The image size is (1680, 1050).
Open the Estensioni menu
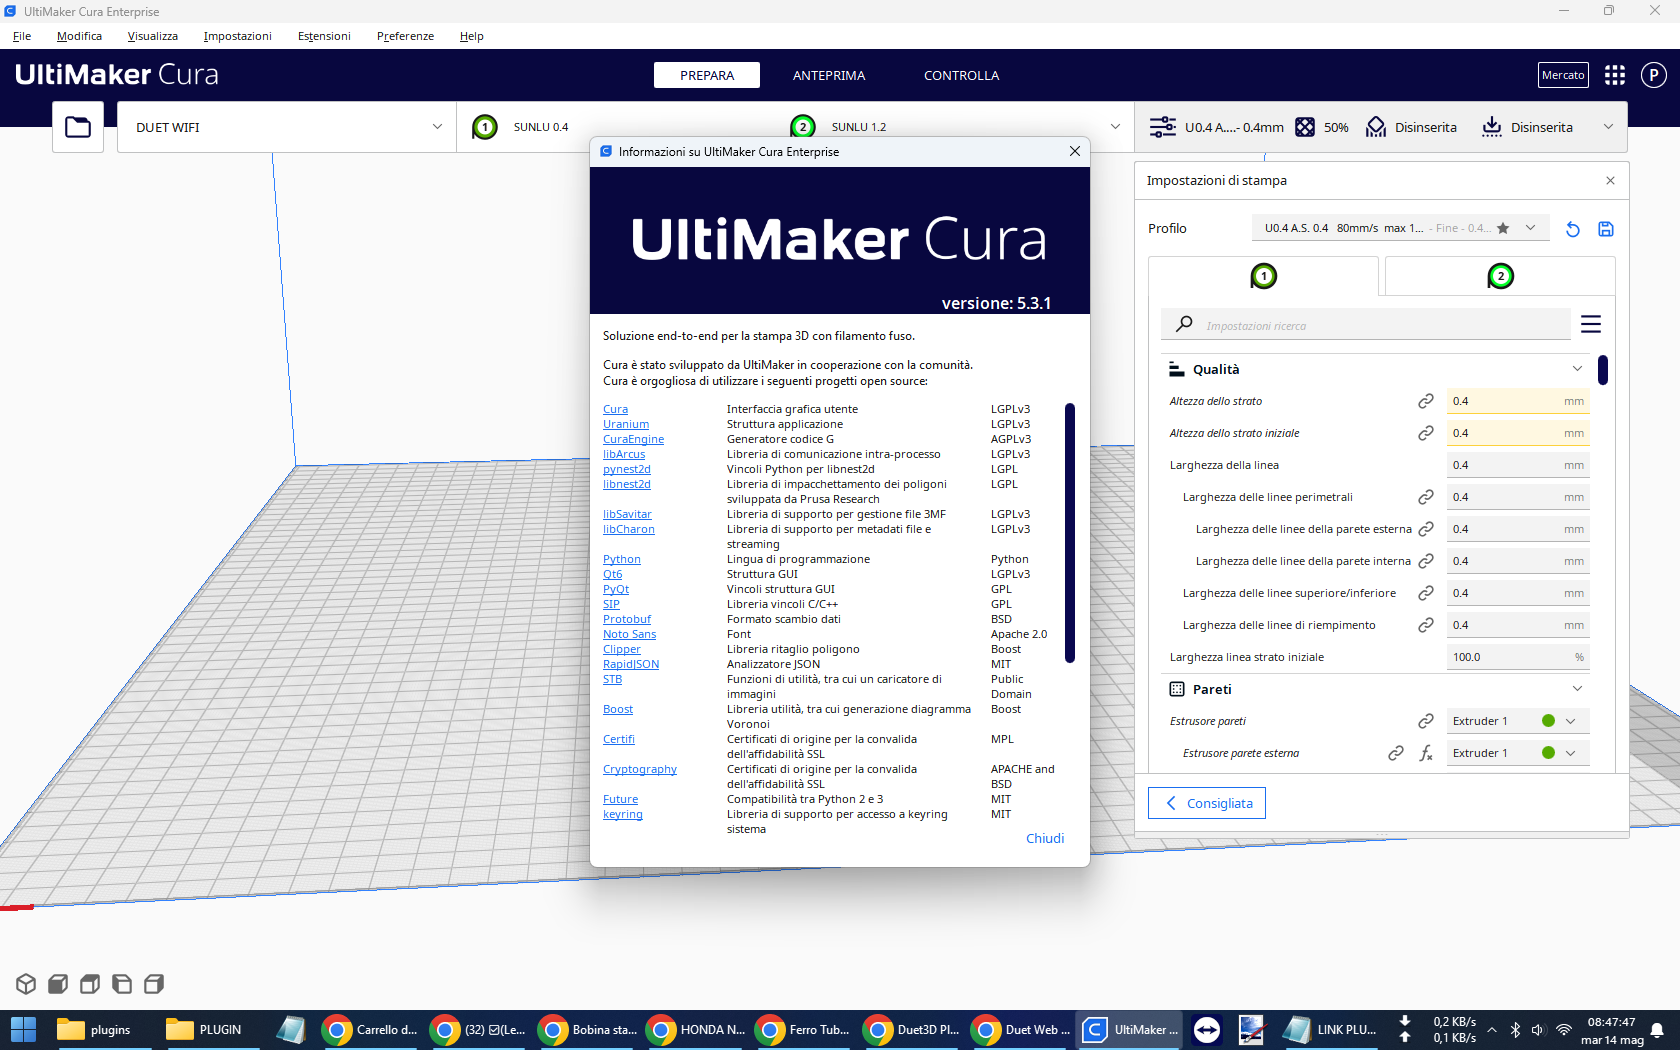[x=324, y=36]
